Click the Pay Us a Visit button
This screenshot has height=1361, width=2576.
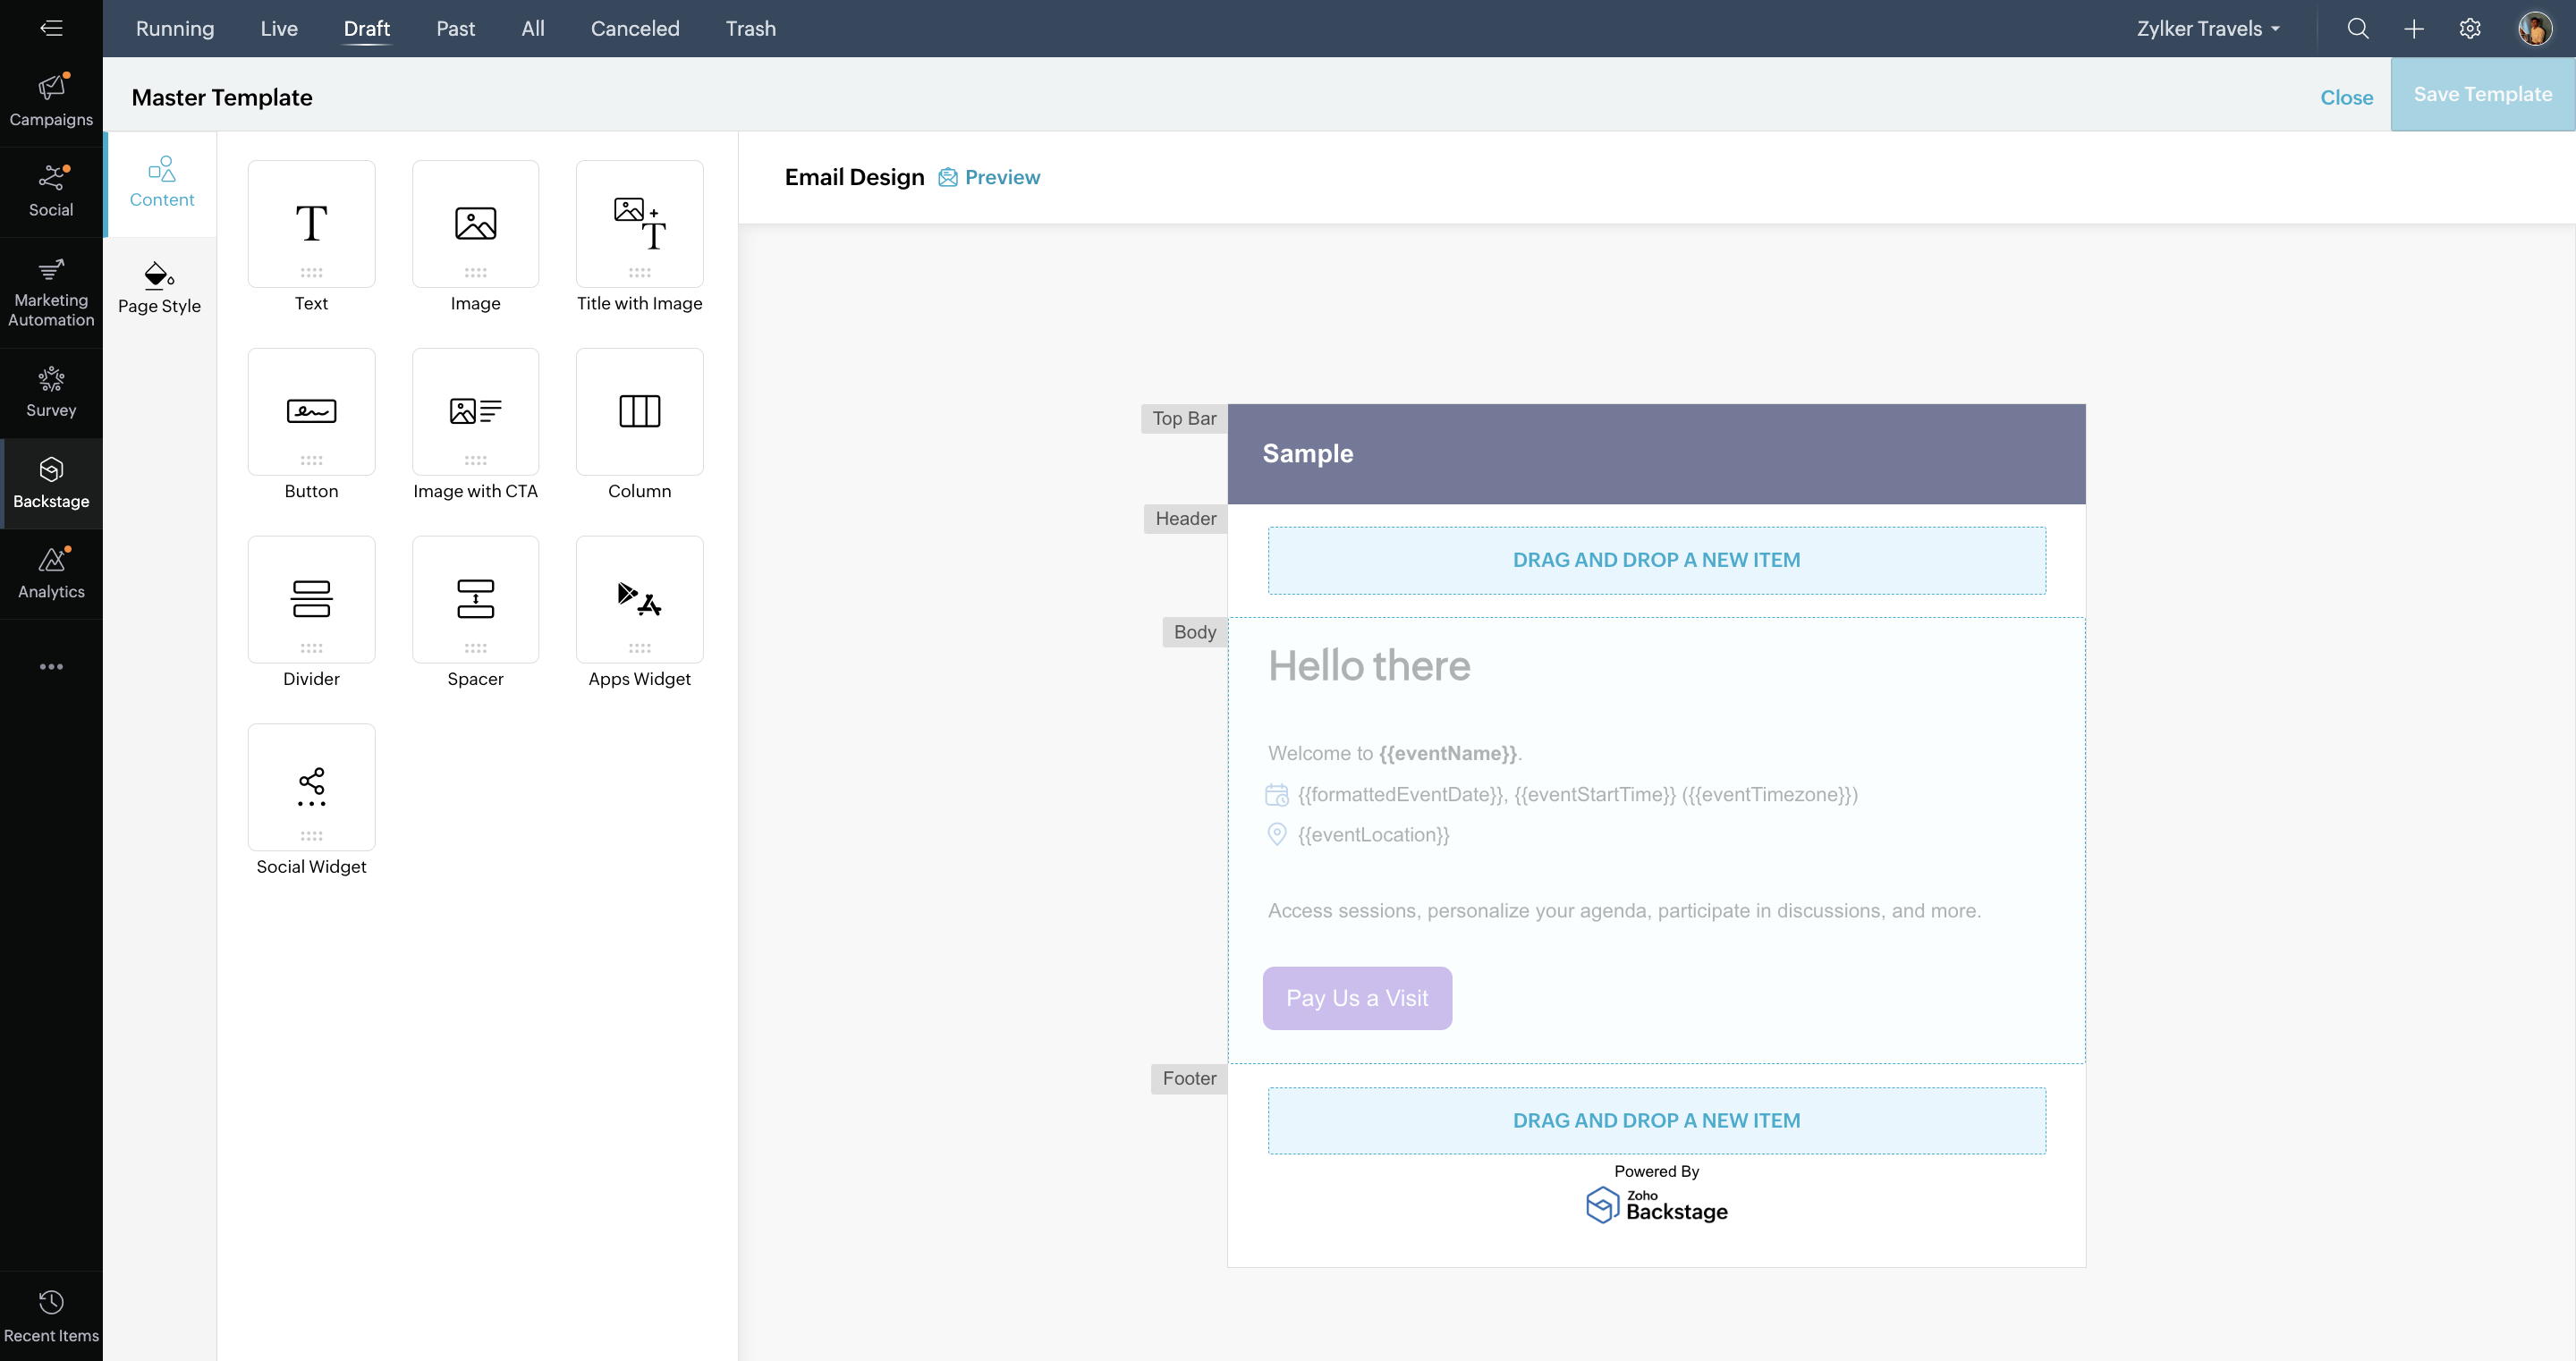tap(1356, 998)
